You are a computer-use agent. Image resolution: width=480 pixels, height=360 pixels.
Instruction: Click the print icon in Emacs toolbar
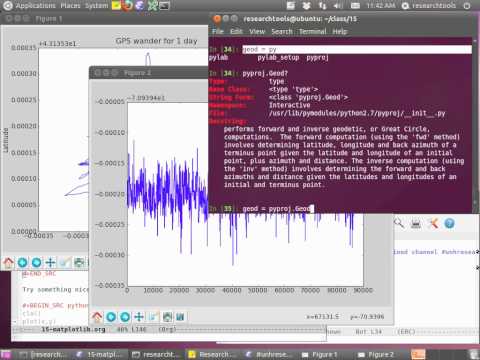pos(416,223)
